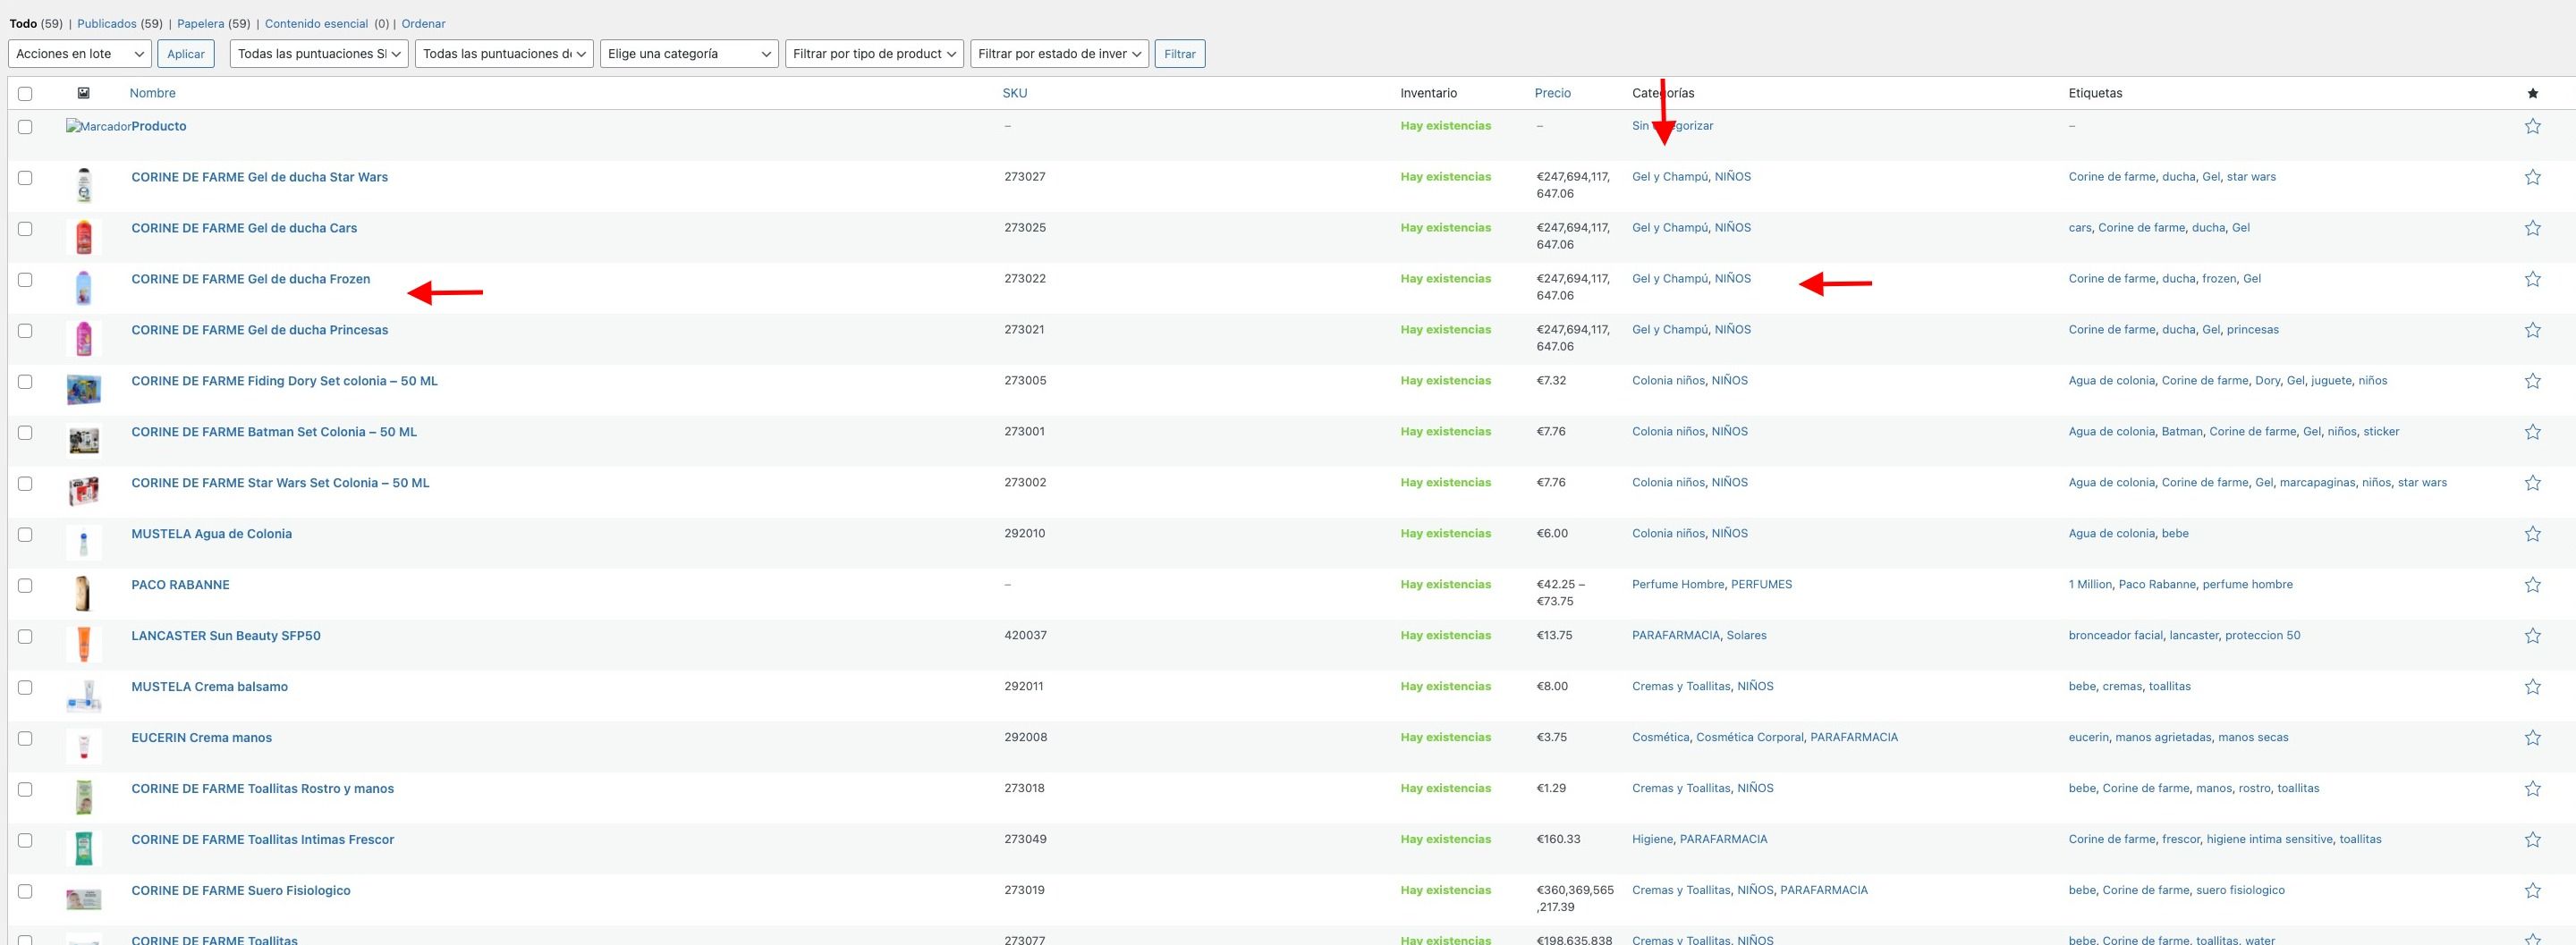
Task: Click the star wars tag in first product
Action: pos(2251,177)
